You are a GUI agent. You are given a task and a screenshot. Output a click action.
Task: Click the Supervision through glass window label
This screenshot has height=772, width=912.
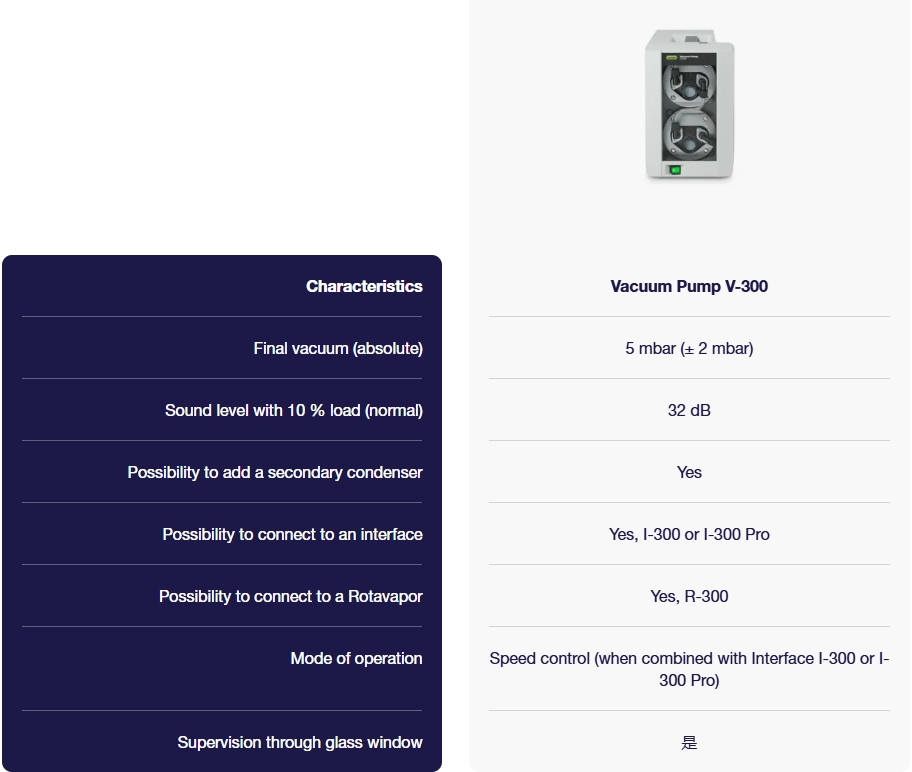[300, 742]
